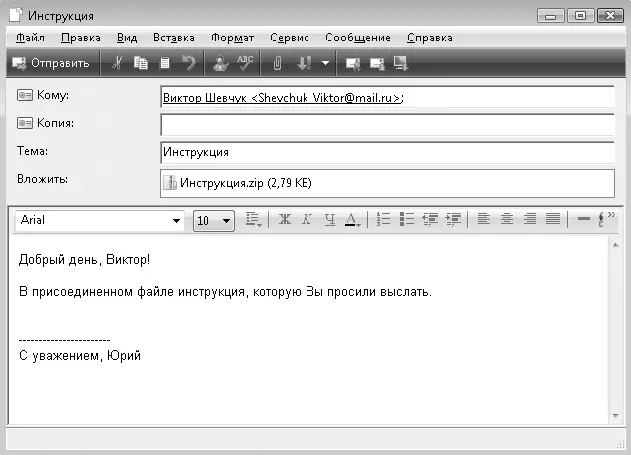Toggle underline Ч formatting
631x455 pixels.
pos(330,219)
